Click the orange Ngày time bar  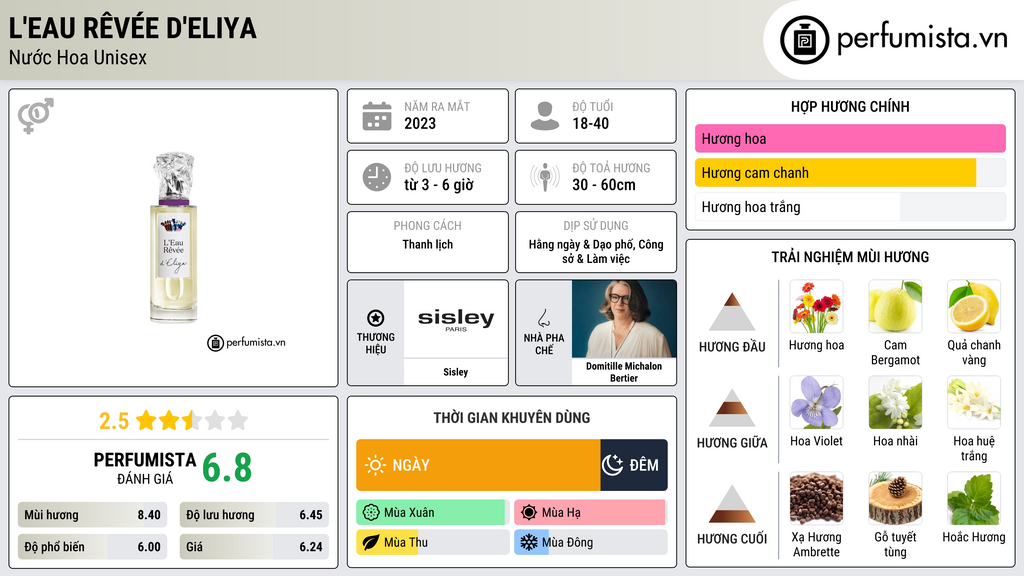pyautogui.click(x=478, y=465)
